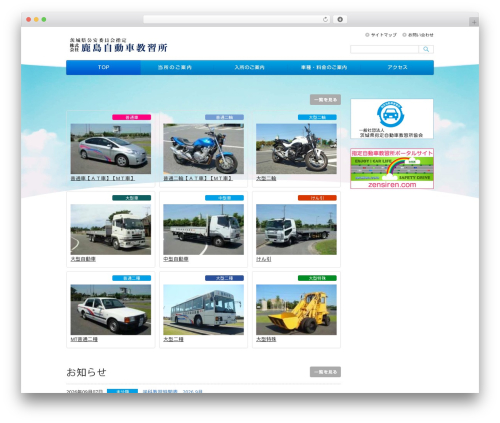The height and width of the screenshot is (423, 500).
Task: Go to the アクセス navigation item
Action: (397, 67)
